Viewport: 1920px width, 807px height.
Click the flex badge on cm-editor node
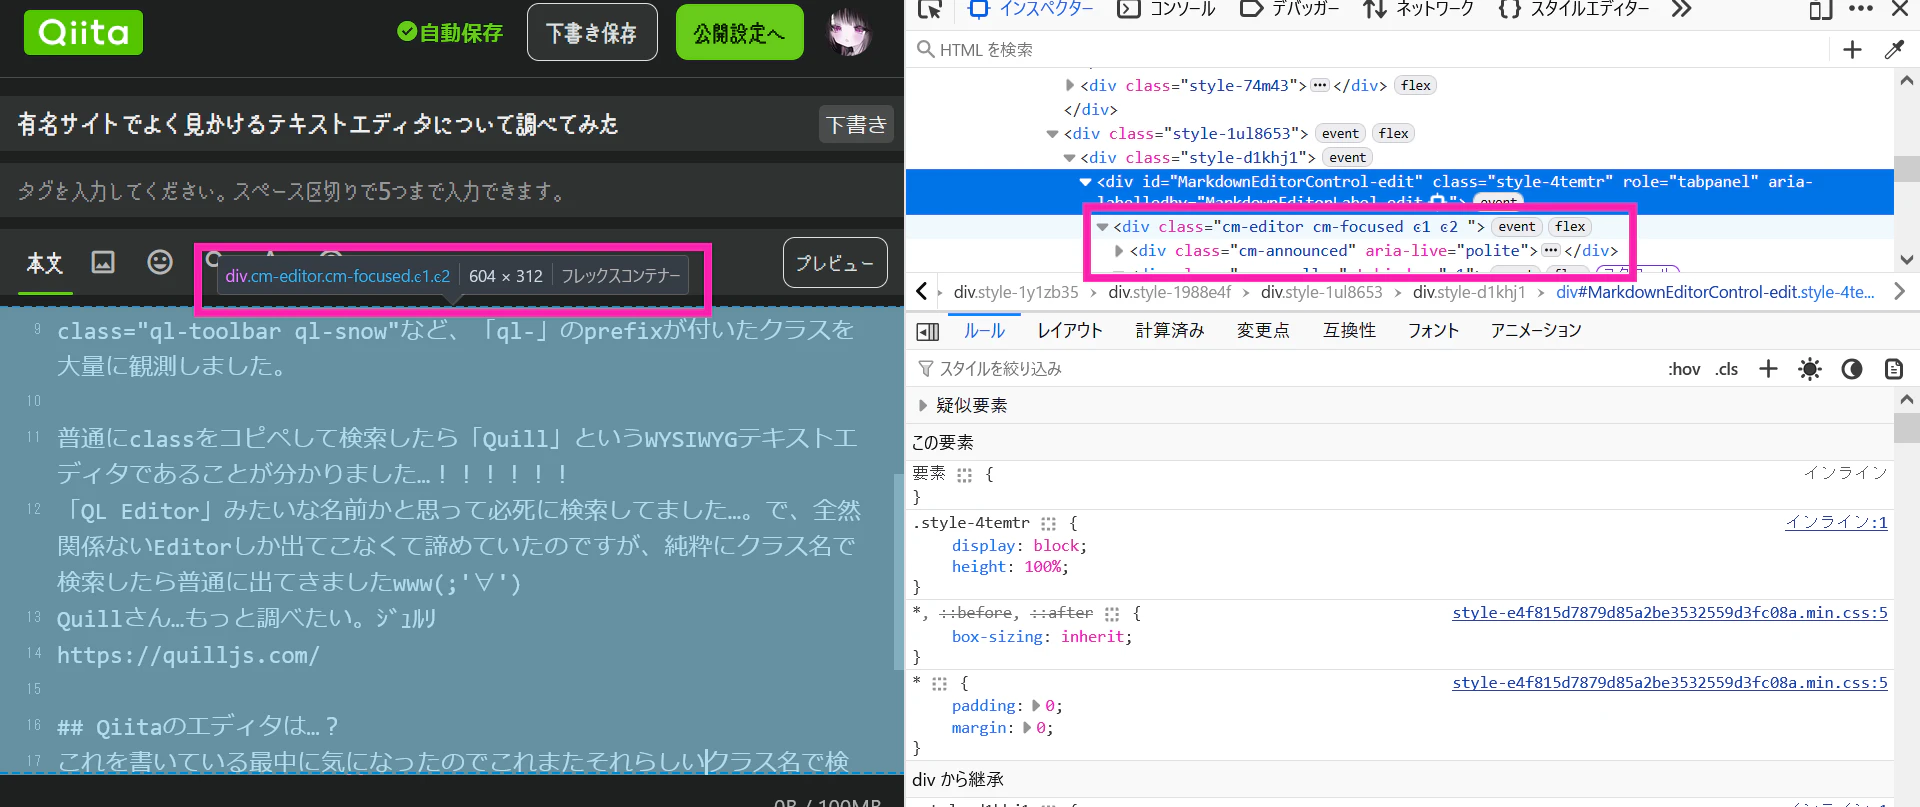point(1569,227)
